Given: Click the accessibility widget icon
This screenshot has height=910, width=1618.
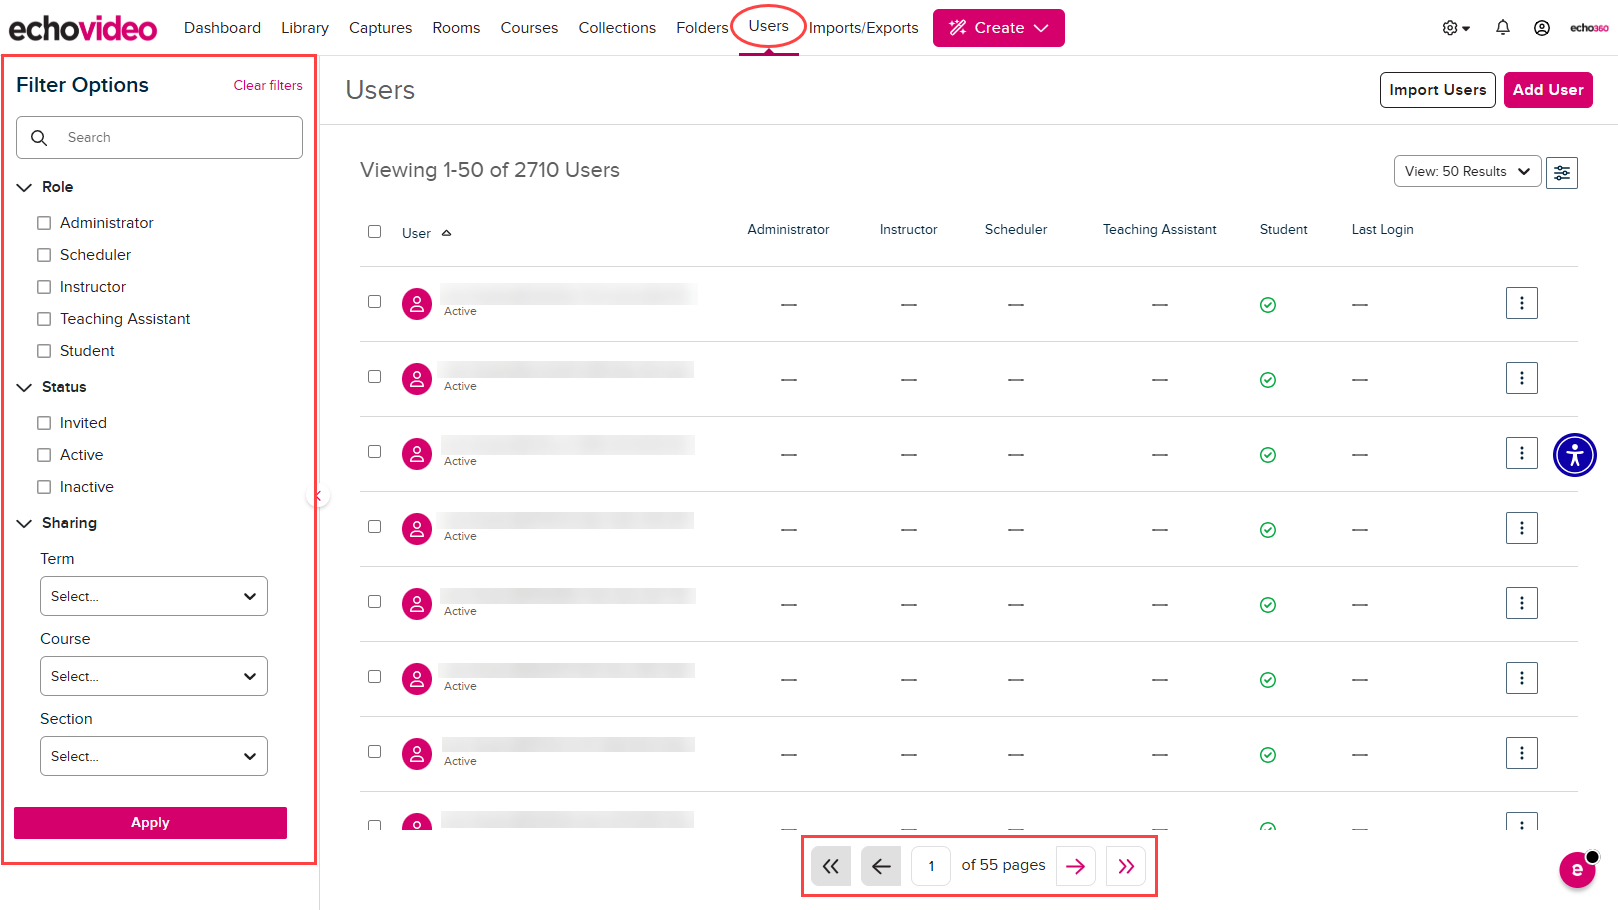Looking at the screenshot, I should [1574, 454].
